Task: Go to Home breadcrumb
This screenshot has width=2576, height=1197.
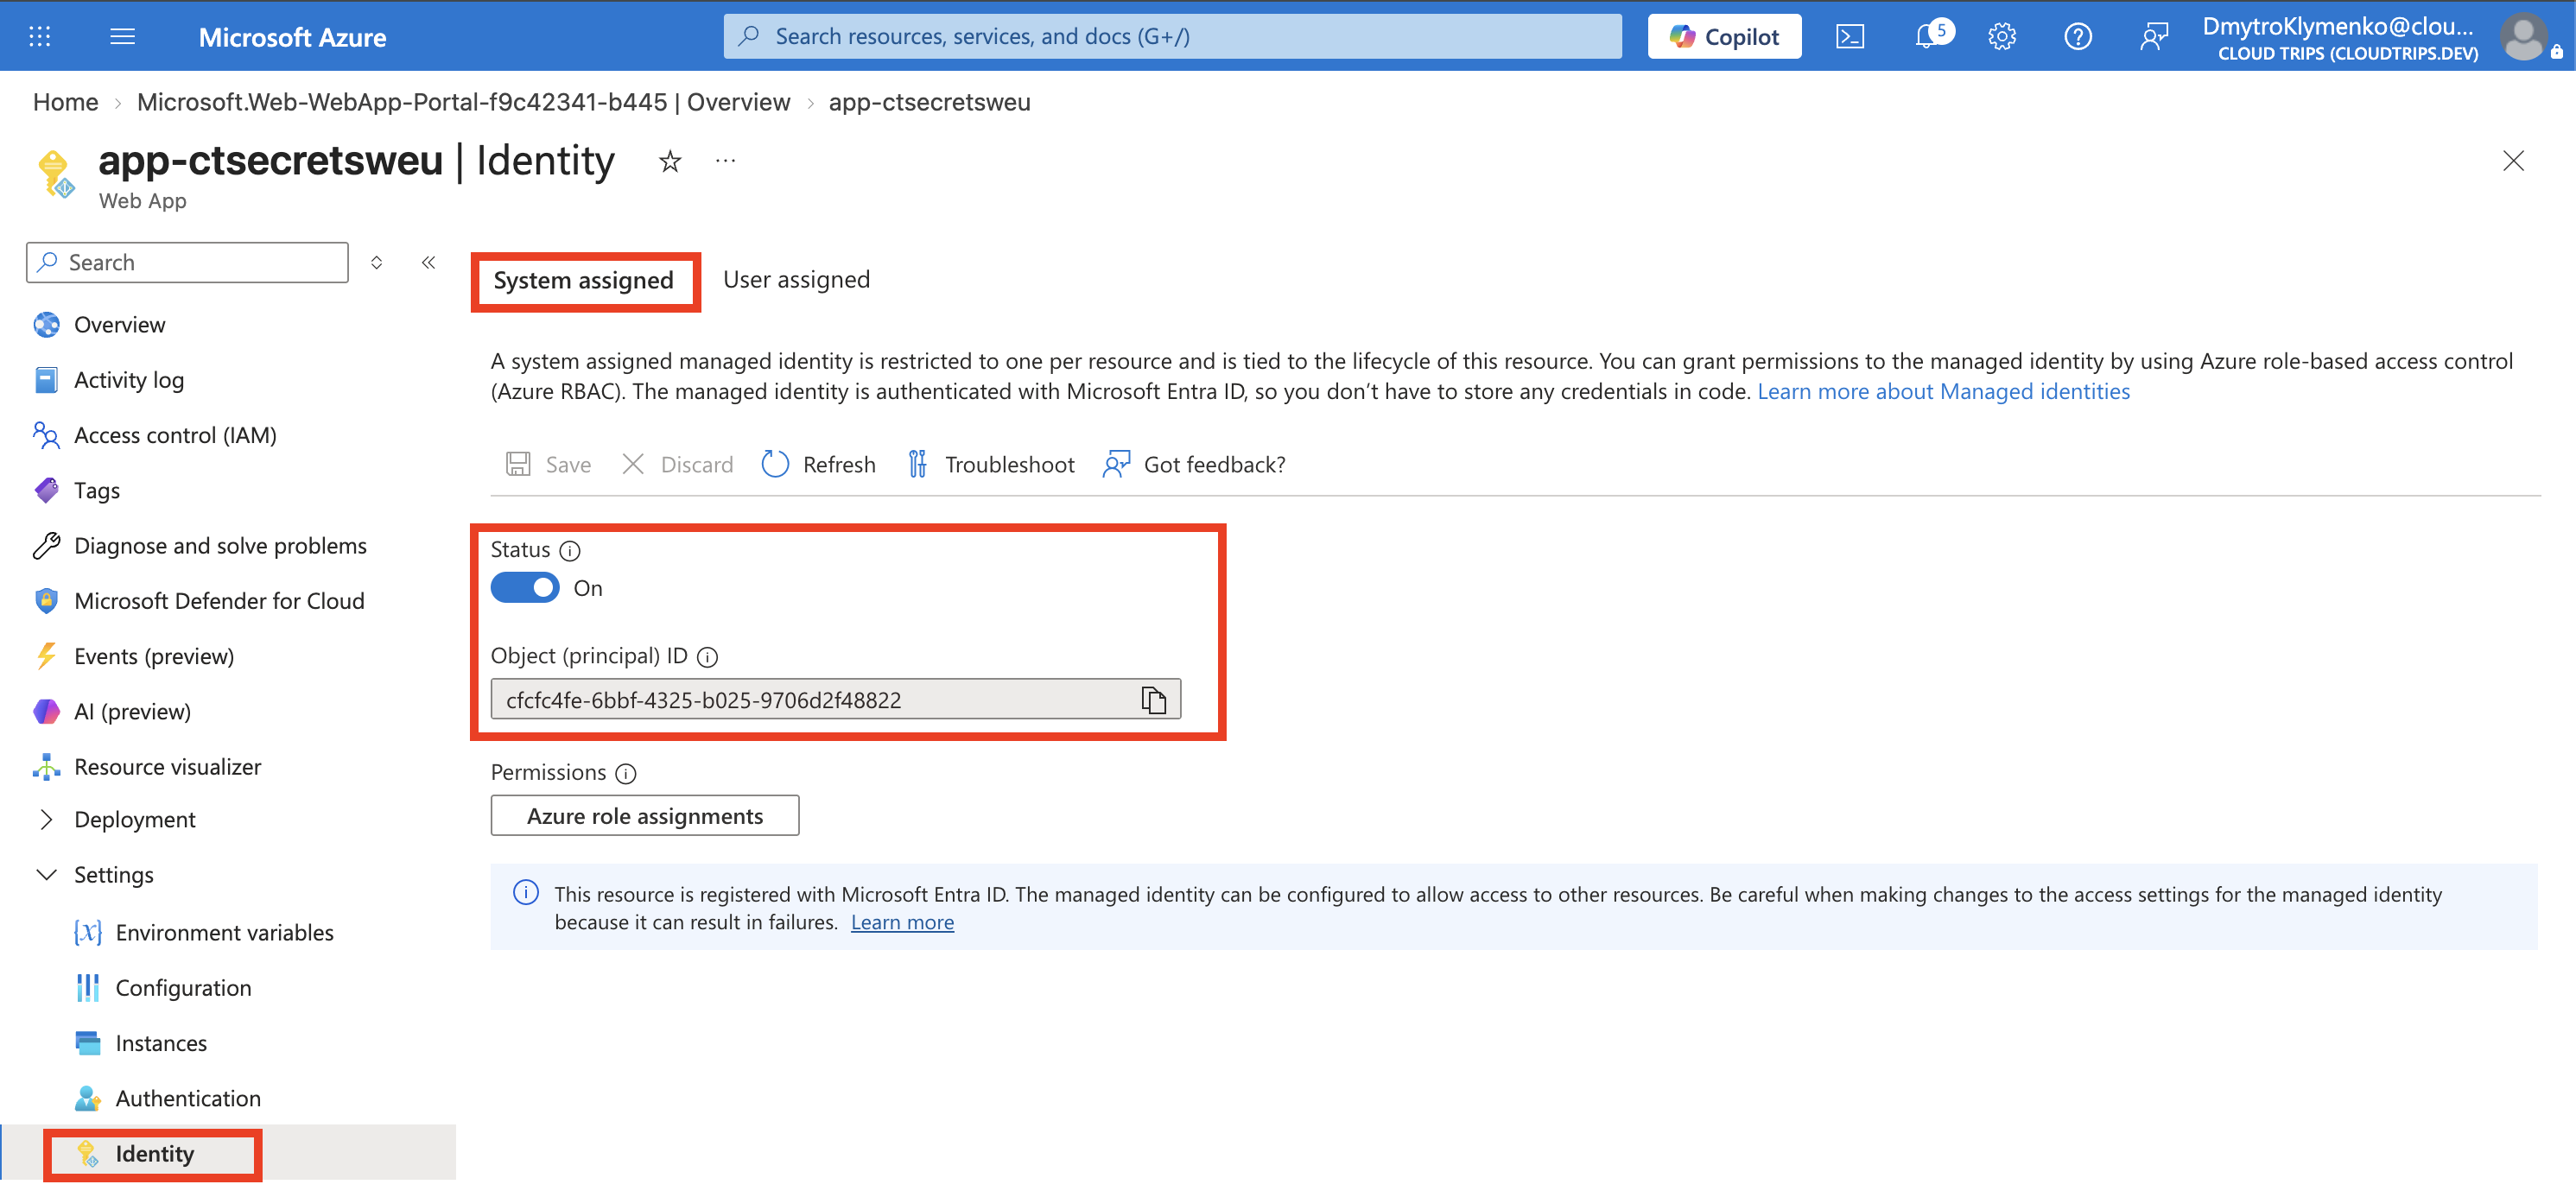Action: click(65, 102)
